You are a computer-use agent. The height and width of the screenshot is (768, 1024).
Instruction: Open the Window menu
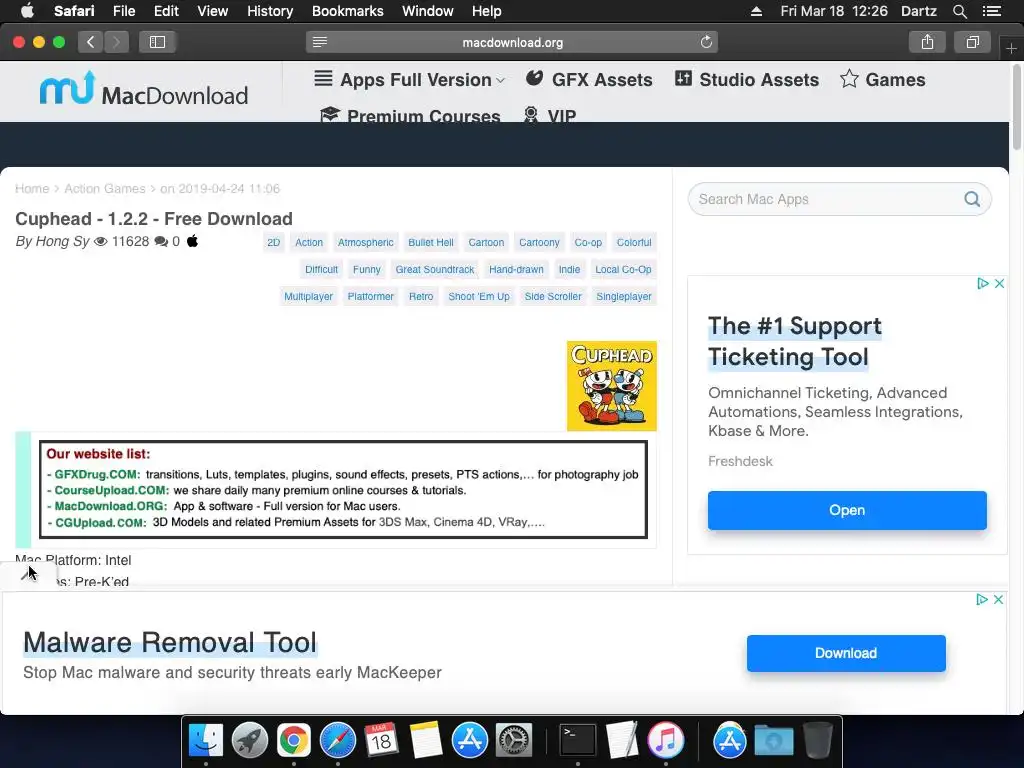click(x=427, y=11)
